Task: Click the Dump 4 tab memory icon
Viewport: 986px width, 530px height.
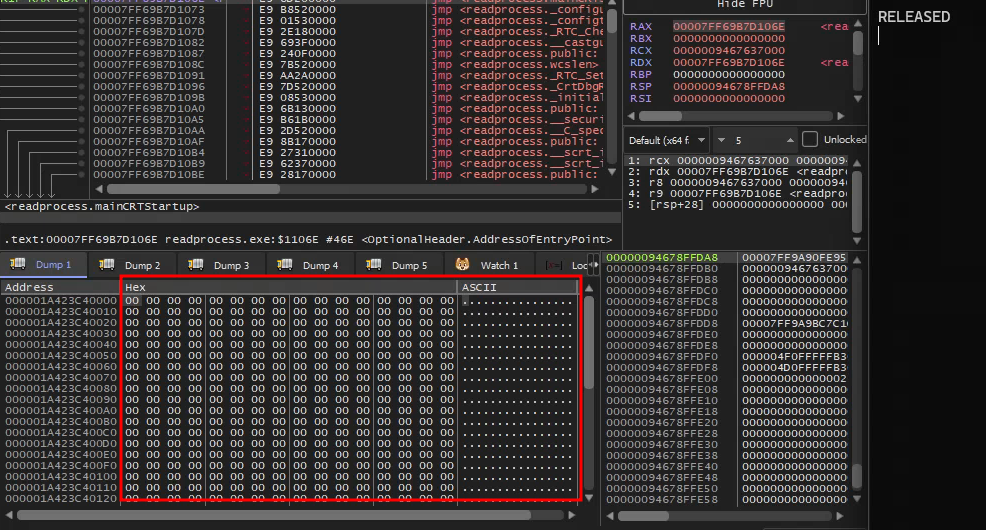Action: 285,265
